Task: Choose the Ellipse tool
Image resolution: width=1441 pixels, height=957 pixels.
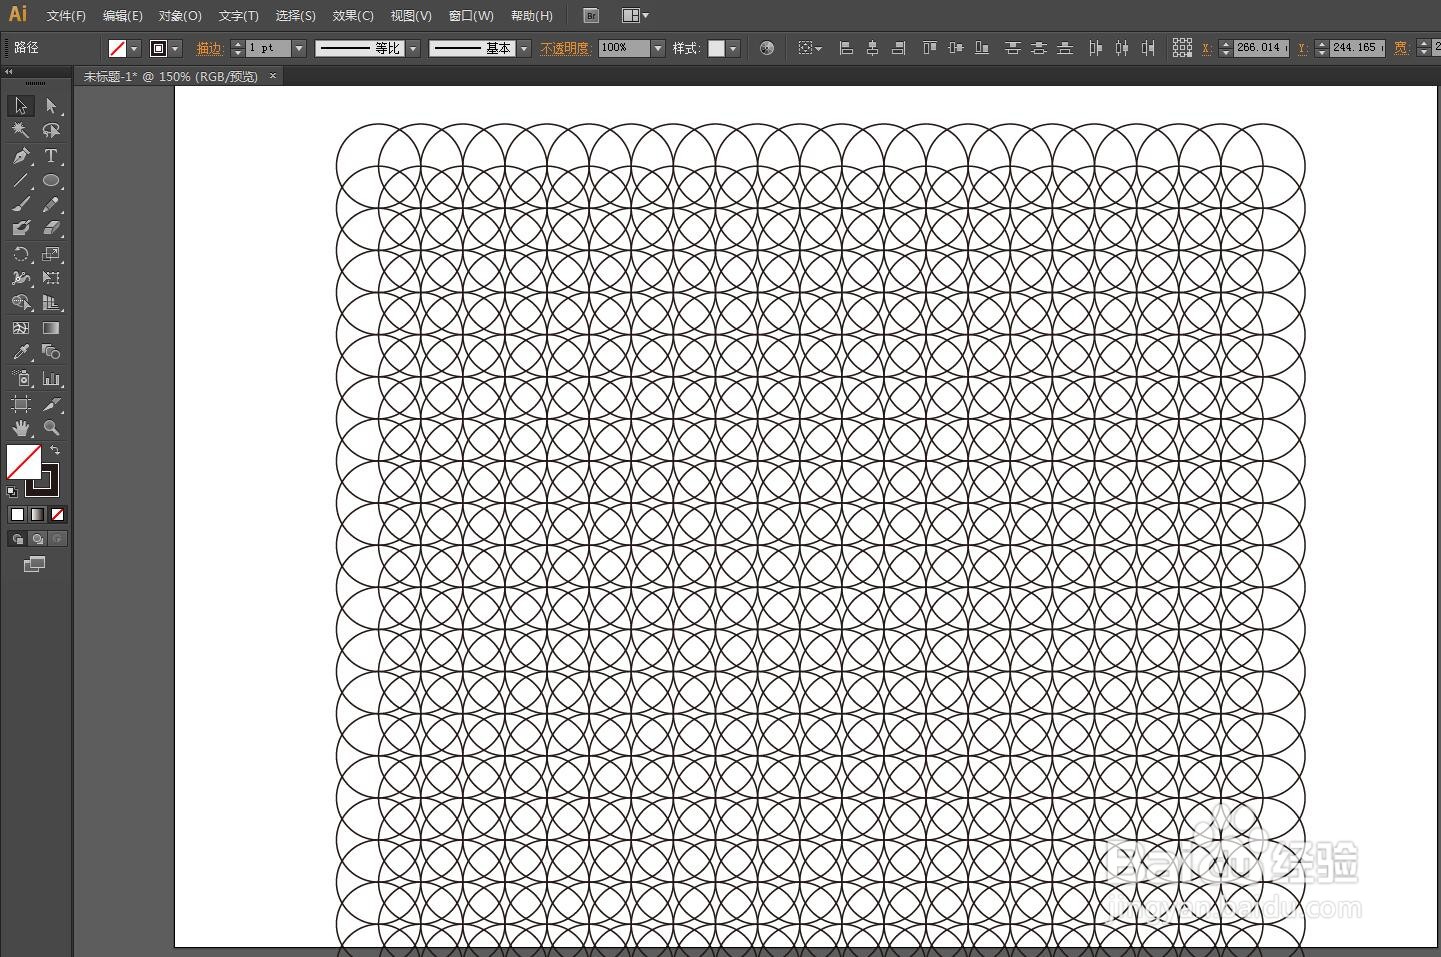Action: coord(51,181)
